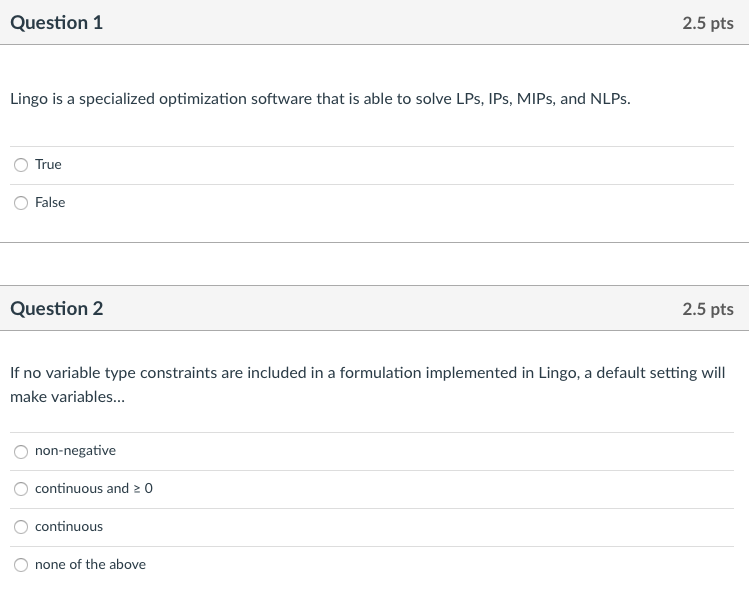Select the True radio button
The width and height of the screenshot is (749, 600).
(x=21, y=165)
